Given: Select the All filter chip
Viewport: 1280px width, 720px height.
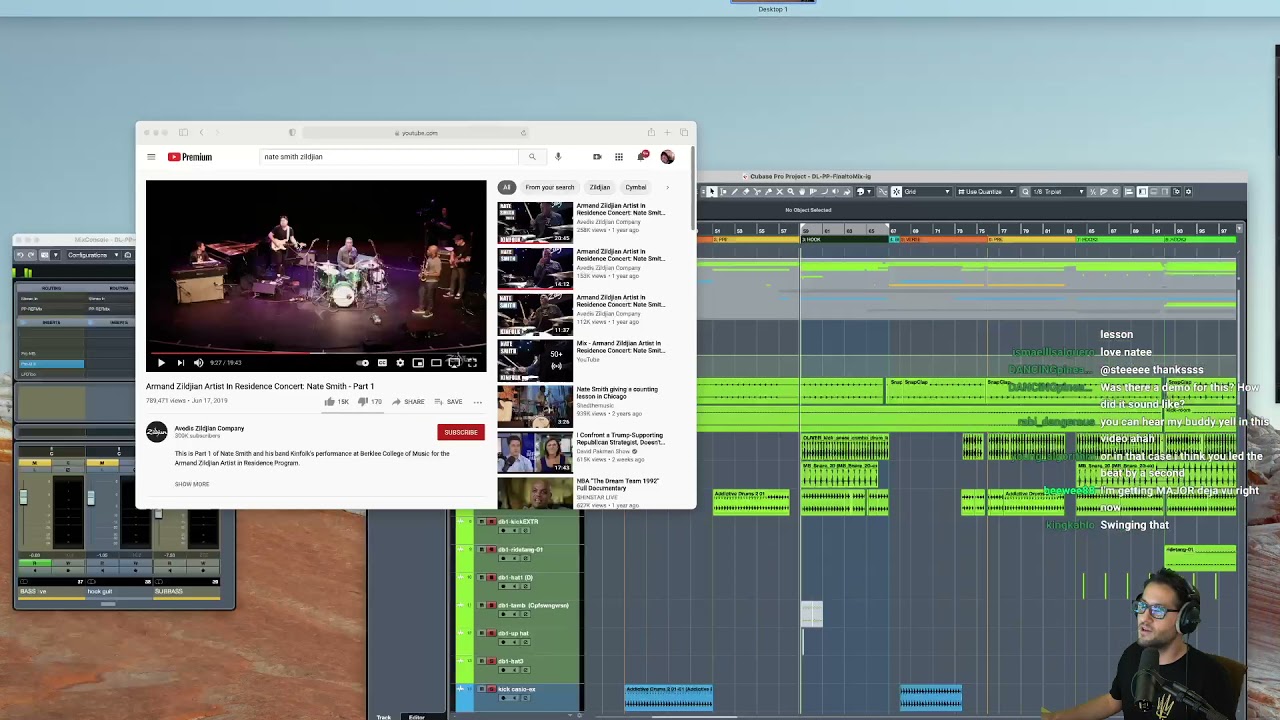Looking at the screenshot, I should point(507,187).
